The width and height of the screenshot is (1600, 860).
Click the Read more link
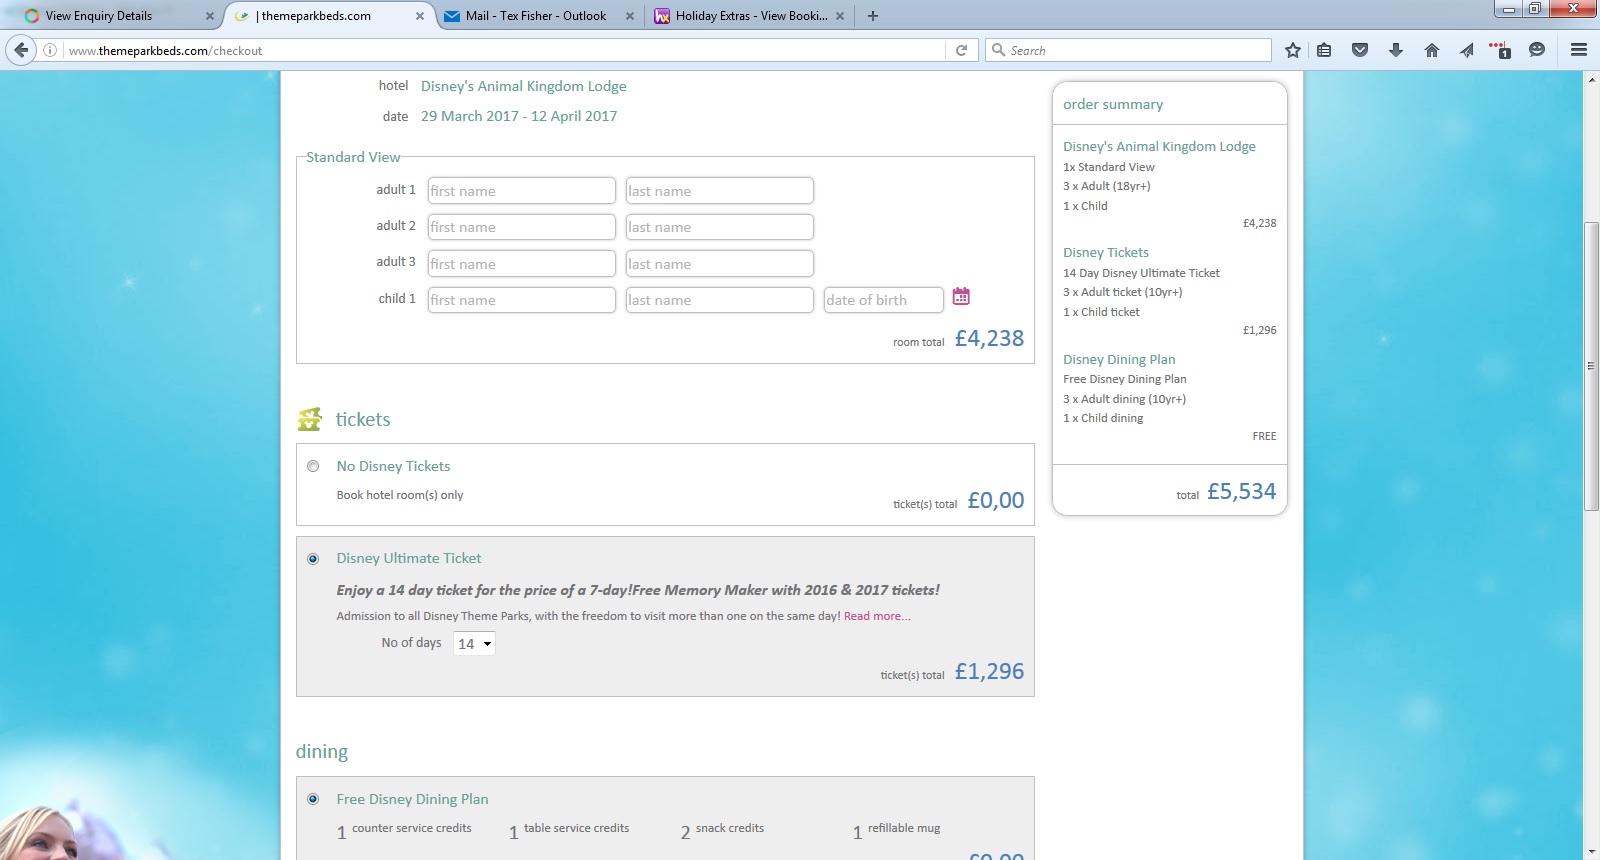(877, 616)
